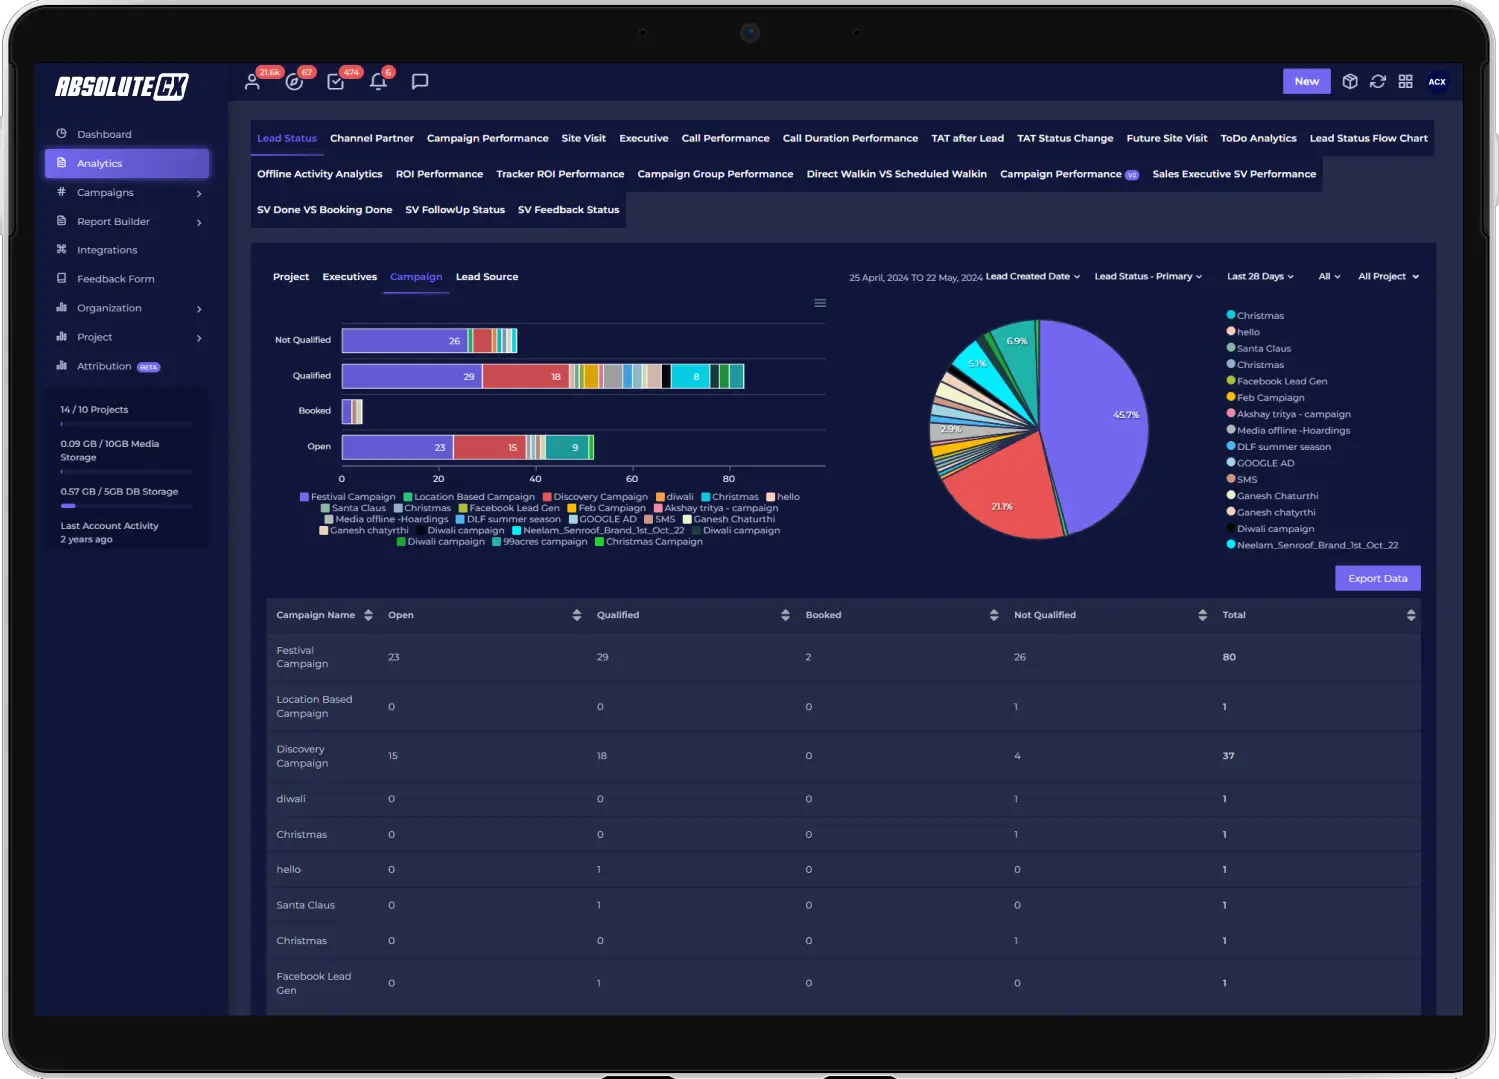1499x1079 pixels.
Task: Open the apps grid icon
Action: (x=1406, y=82)
